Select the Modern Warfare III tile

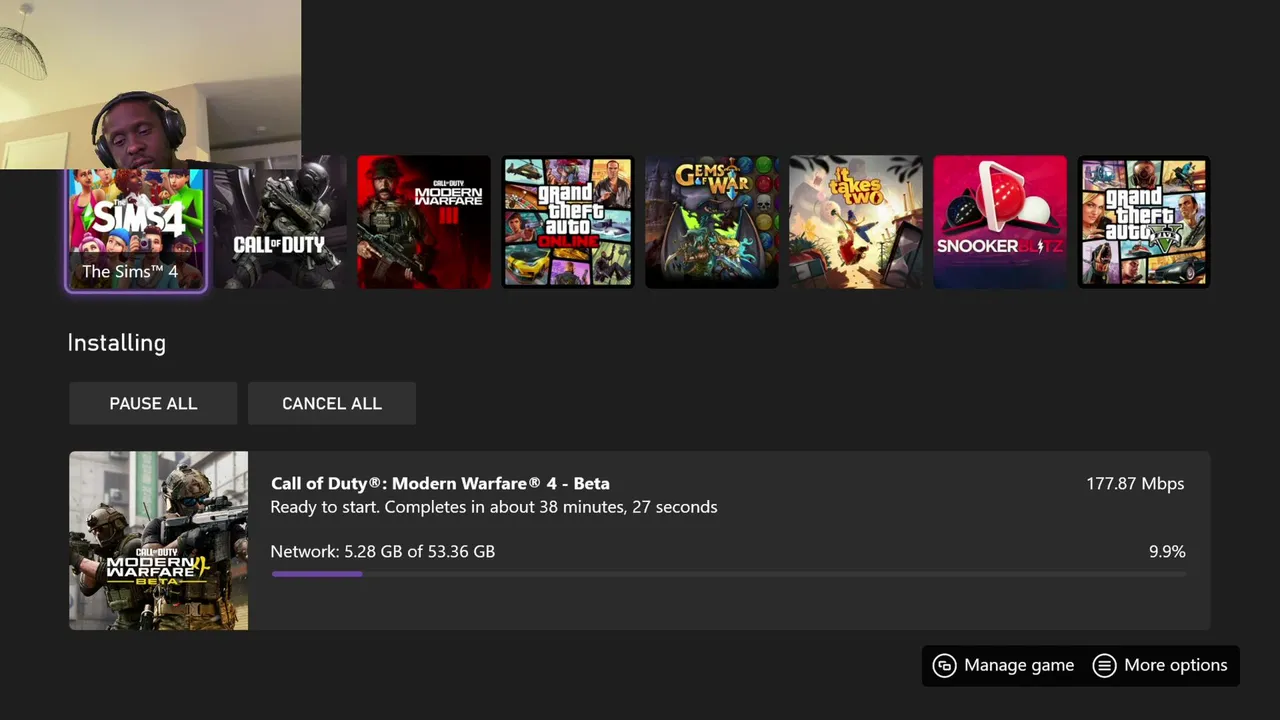point(424,222)
